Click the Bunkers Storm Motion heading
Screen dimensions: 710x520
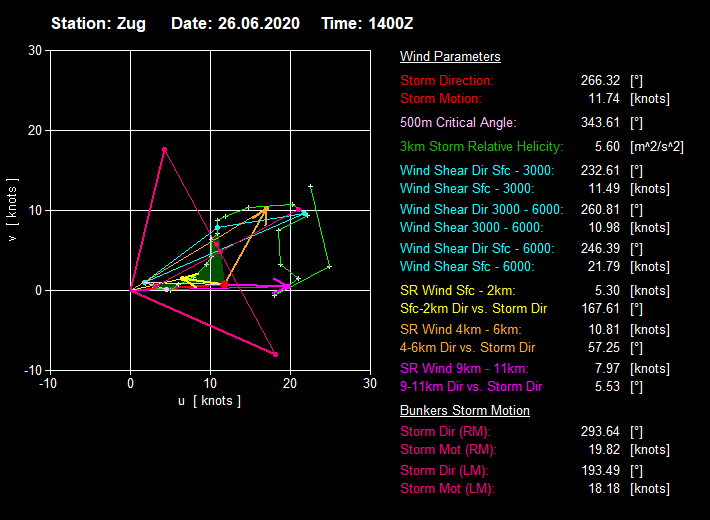point(464,411)
